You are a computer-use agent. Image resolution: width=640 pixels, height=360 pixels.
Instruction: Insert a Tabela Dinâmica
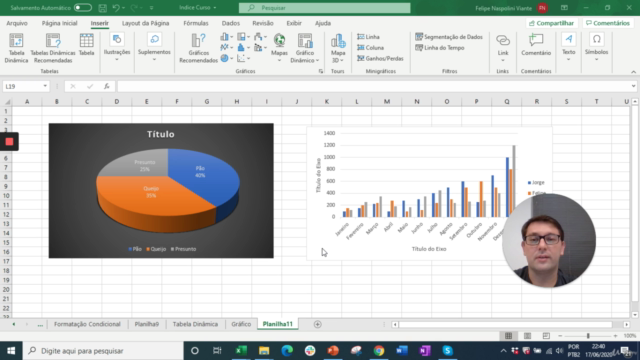16,48
